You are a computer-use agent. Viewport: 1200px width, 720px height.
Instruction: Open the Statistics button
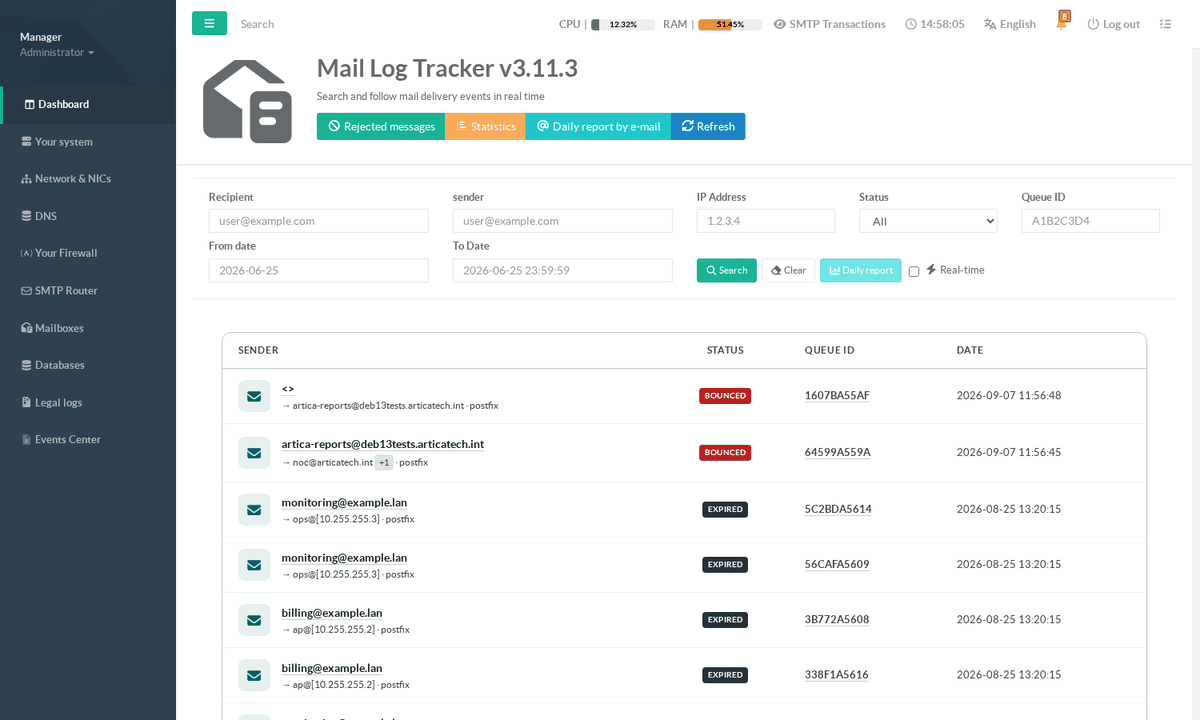click(485, 126)
